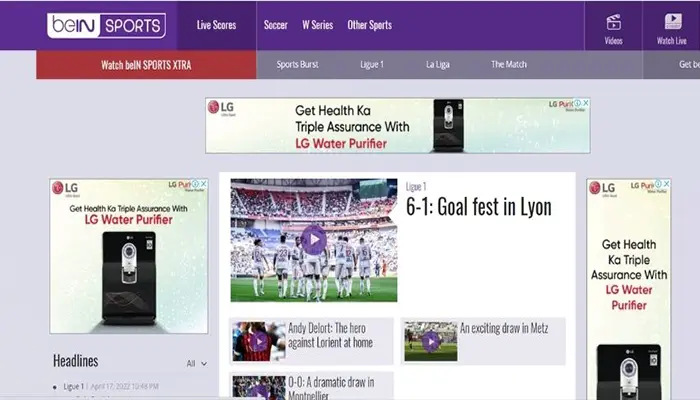
Task: Click the Headlines section title
Action: tap(76, 361)
